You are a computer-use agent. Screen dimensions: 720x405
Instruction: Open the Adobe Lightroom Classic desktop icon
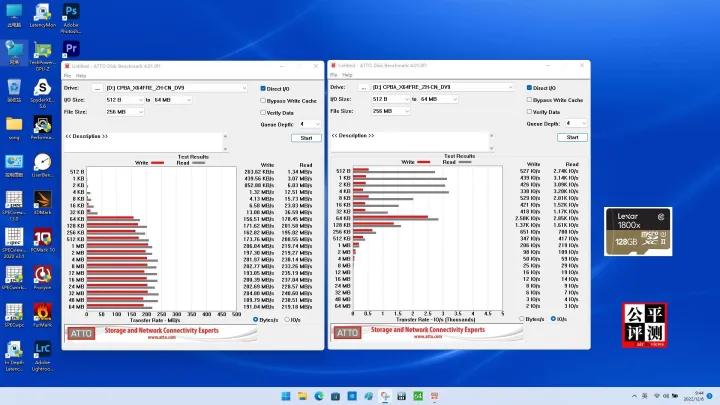42,356
